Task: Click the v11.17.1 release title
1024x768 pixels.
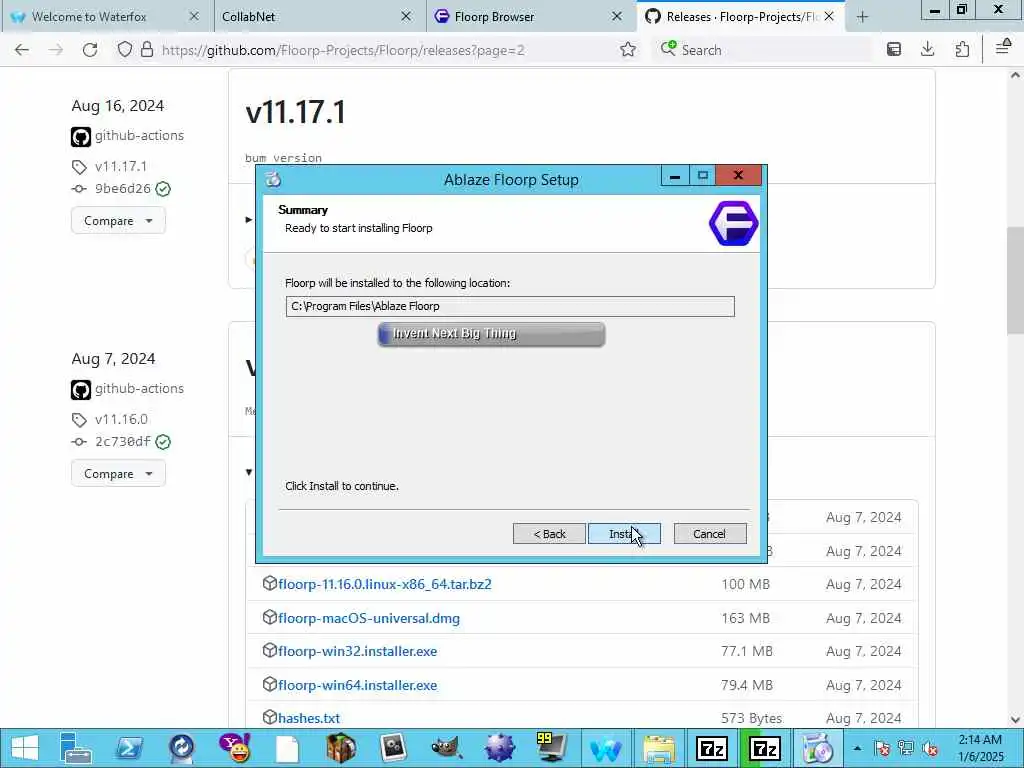Action: point(295,112)
